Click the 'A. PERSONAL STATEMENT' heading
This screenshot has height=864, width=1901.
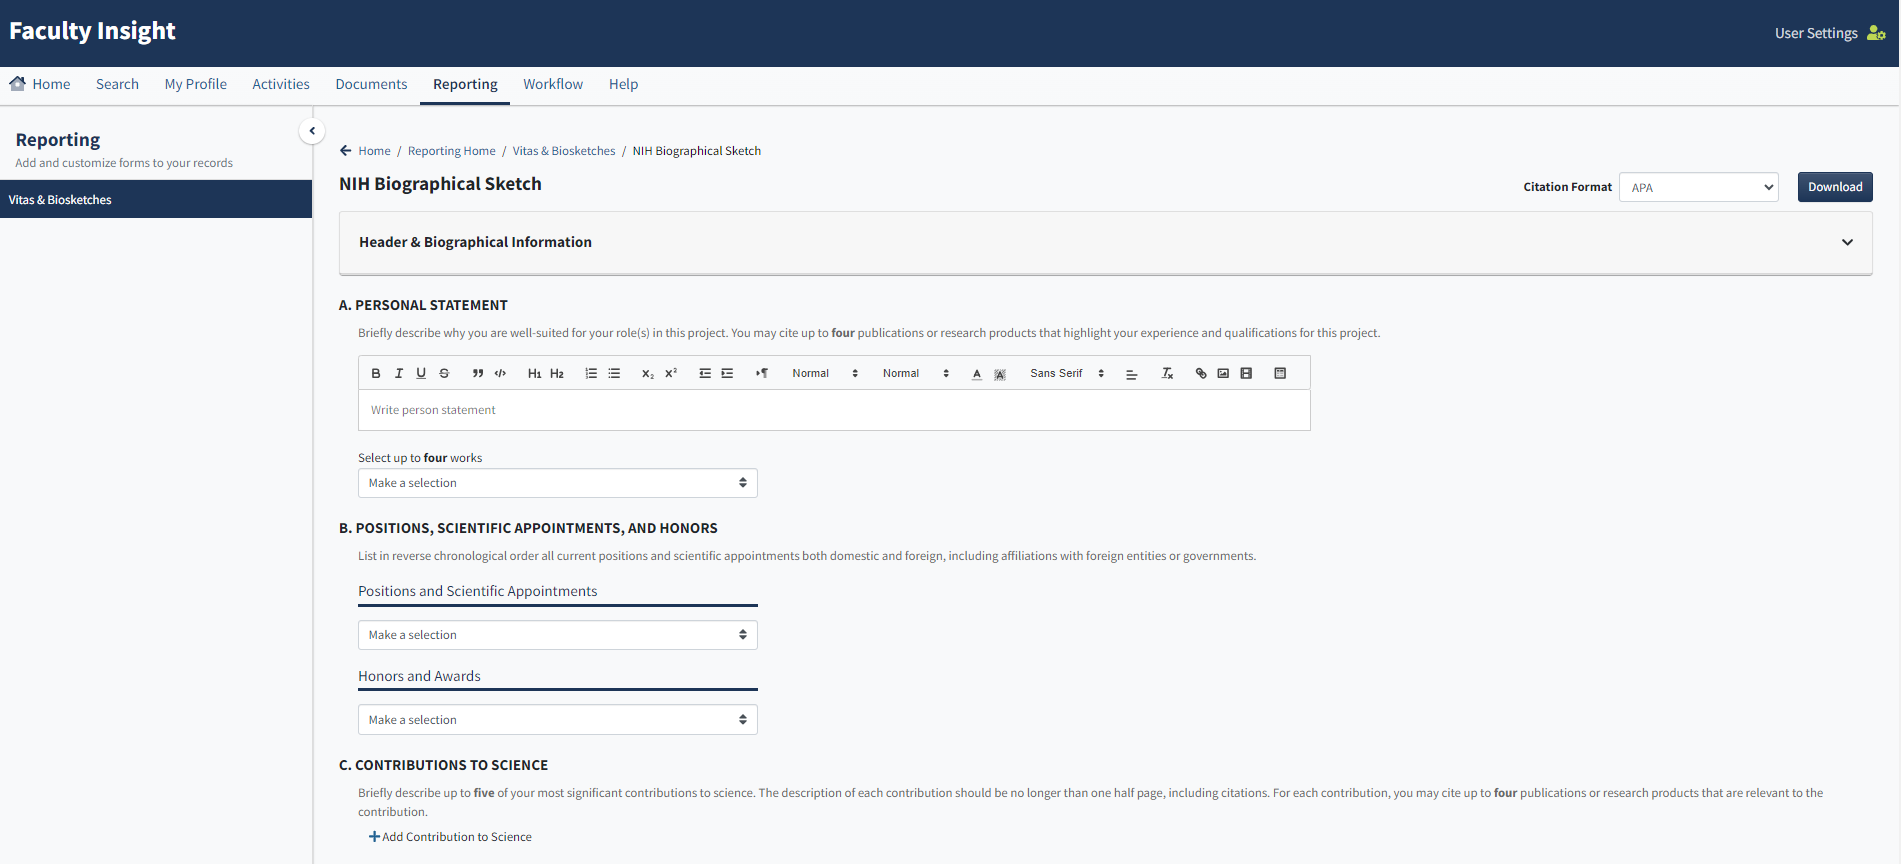click(423, 305)
